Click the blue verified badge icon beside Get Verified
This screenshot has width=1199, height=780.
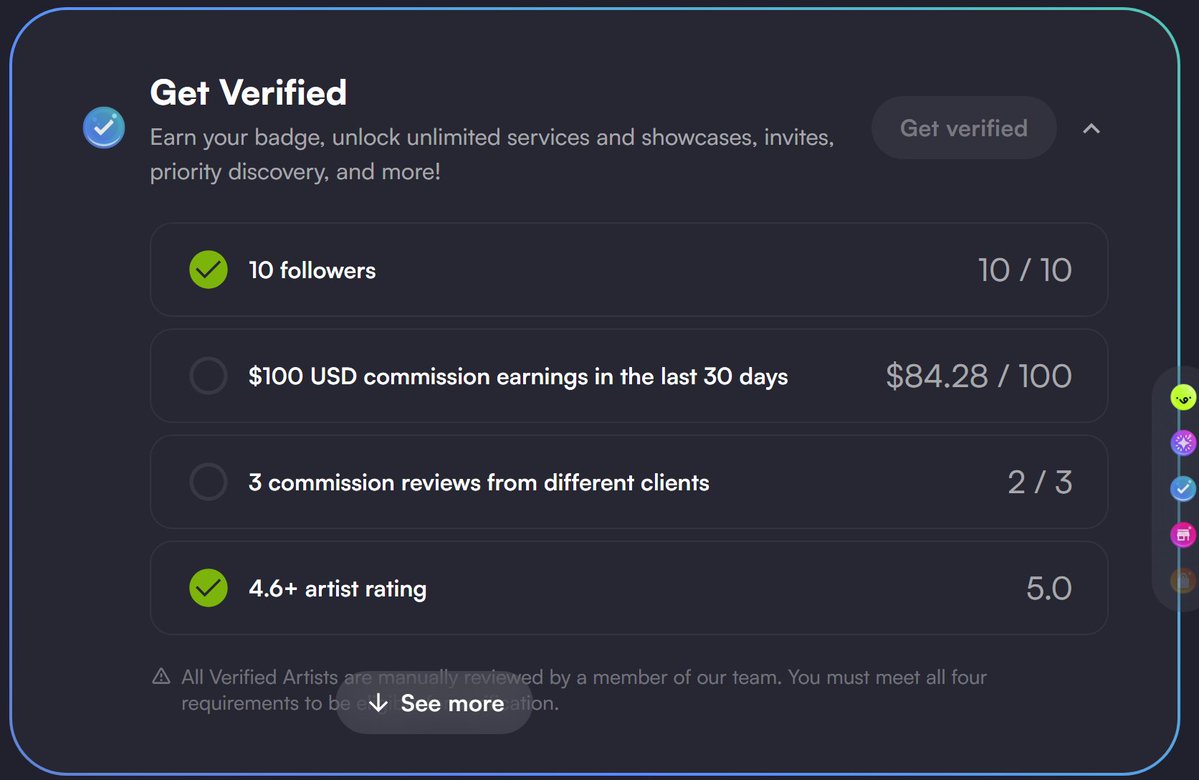(104, 128)
